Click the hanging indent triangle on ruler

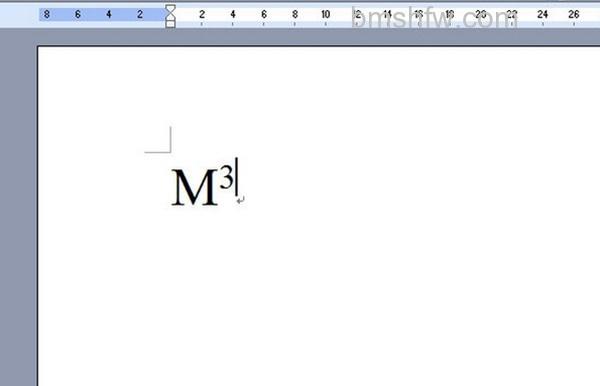tap(170, 17)
